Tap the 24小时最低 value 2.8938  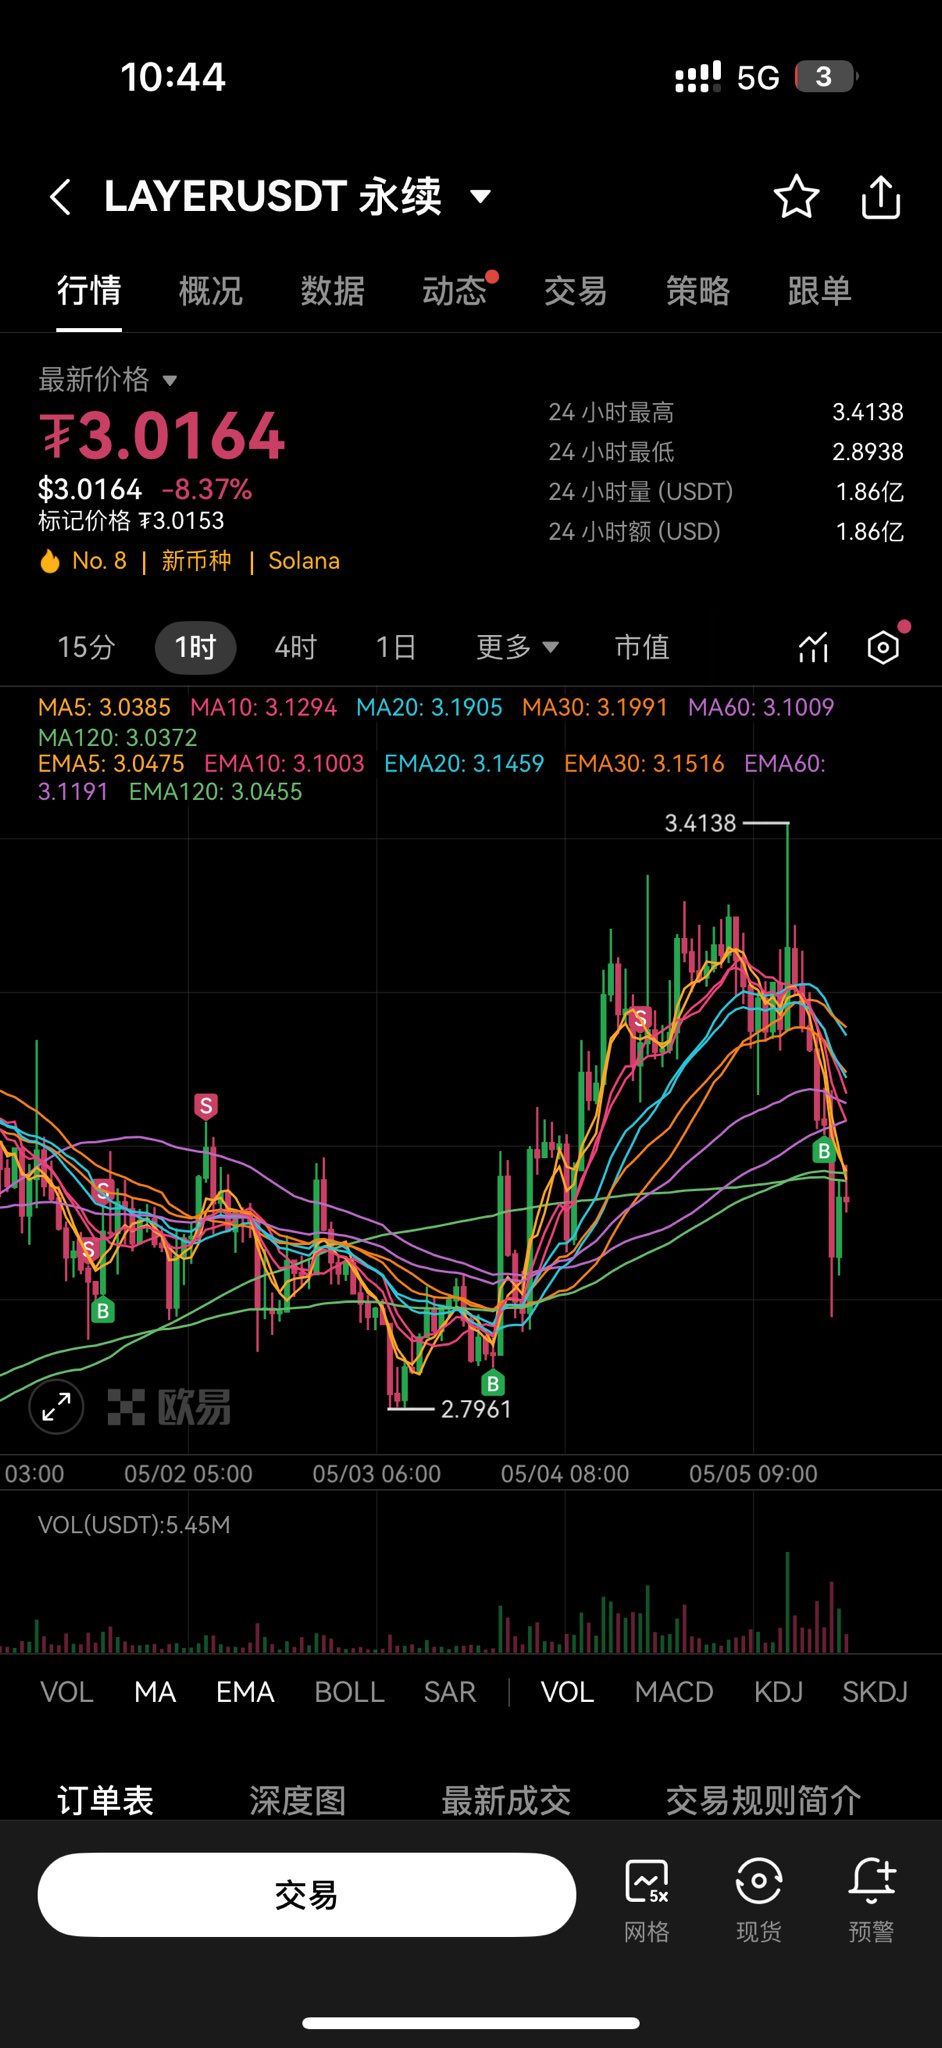click(x=868, y=452)
